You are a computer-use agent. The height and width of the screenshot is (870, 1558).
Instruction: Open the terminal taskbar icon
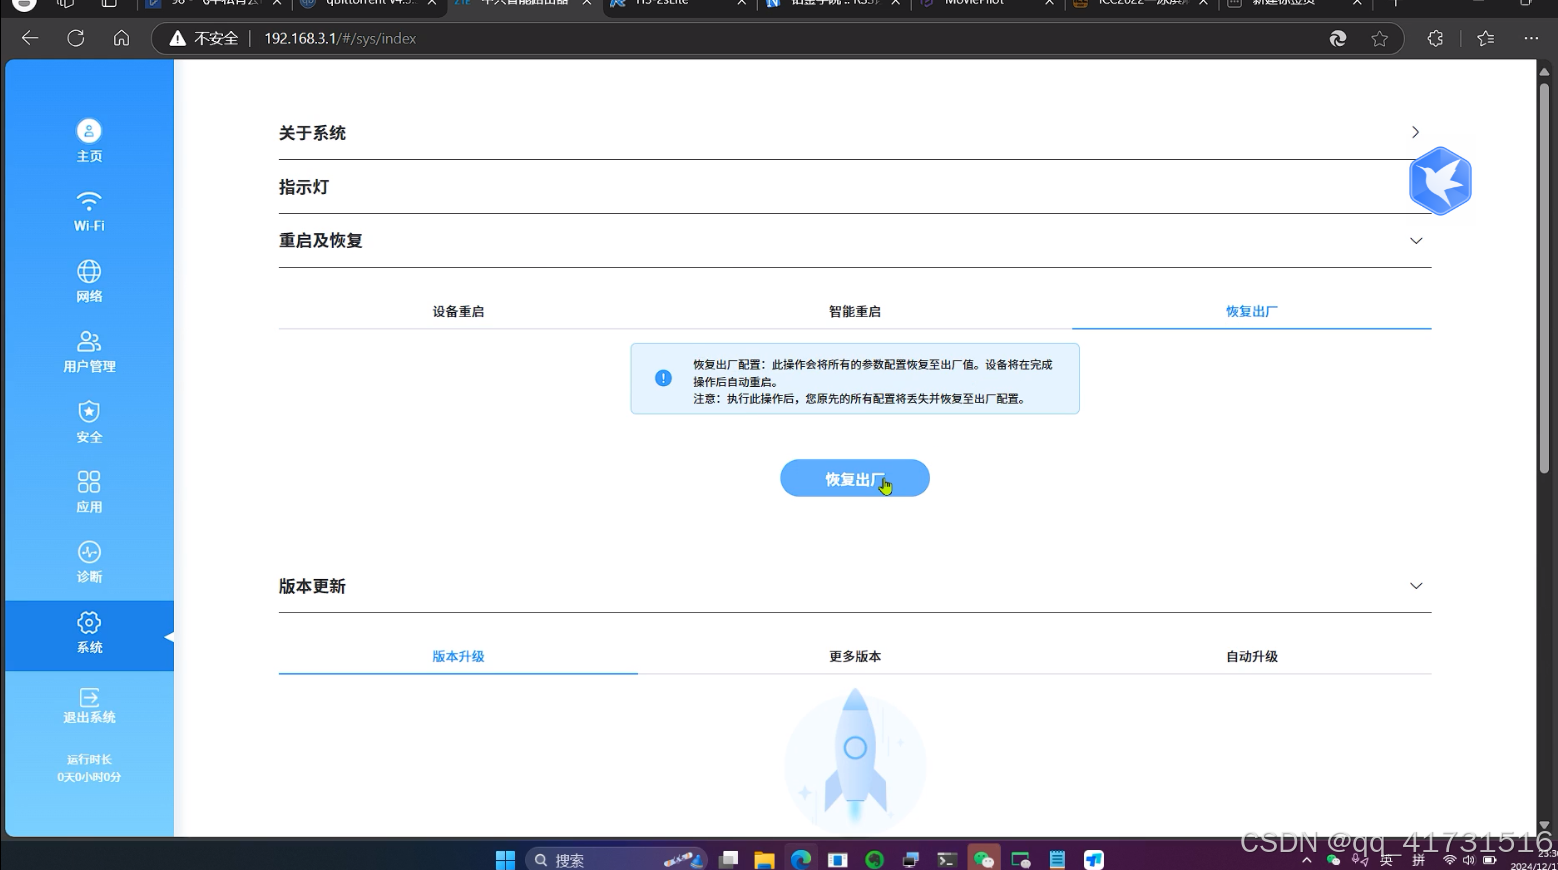click(x=947, y=860)
